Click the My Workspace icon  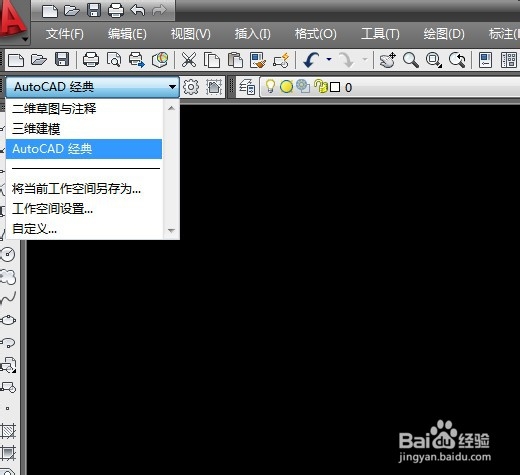214,87
